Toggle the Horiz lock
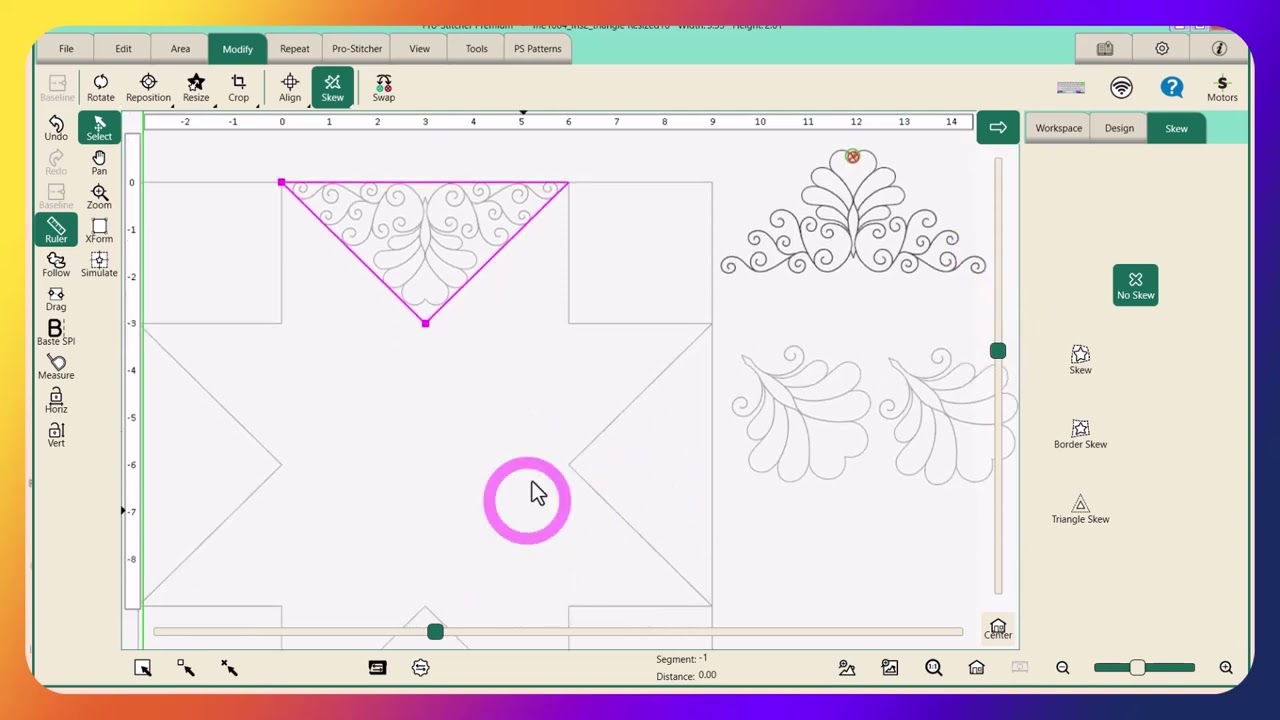1280x720 pixels. [56, 401]
